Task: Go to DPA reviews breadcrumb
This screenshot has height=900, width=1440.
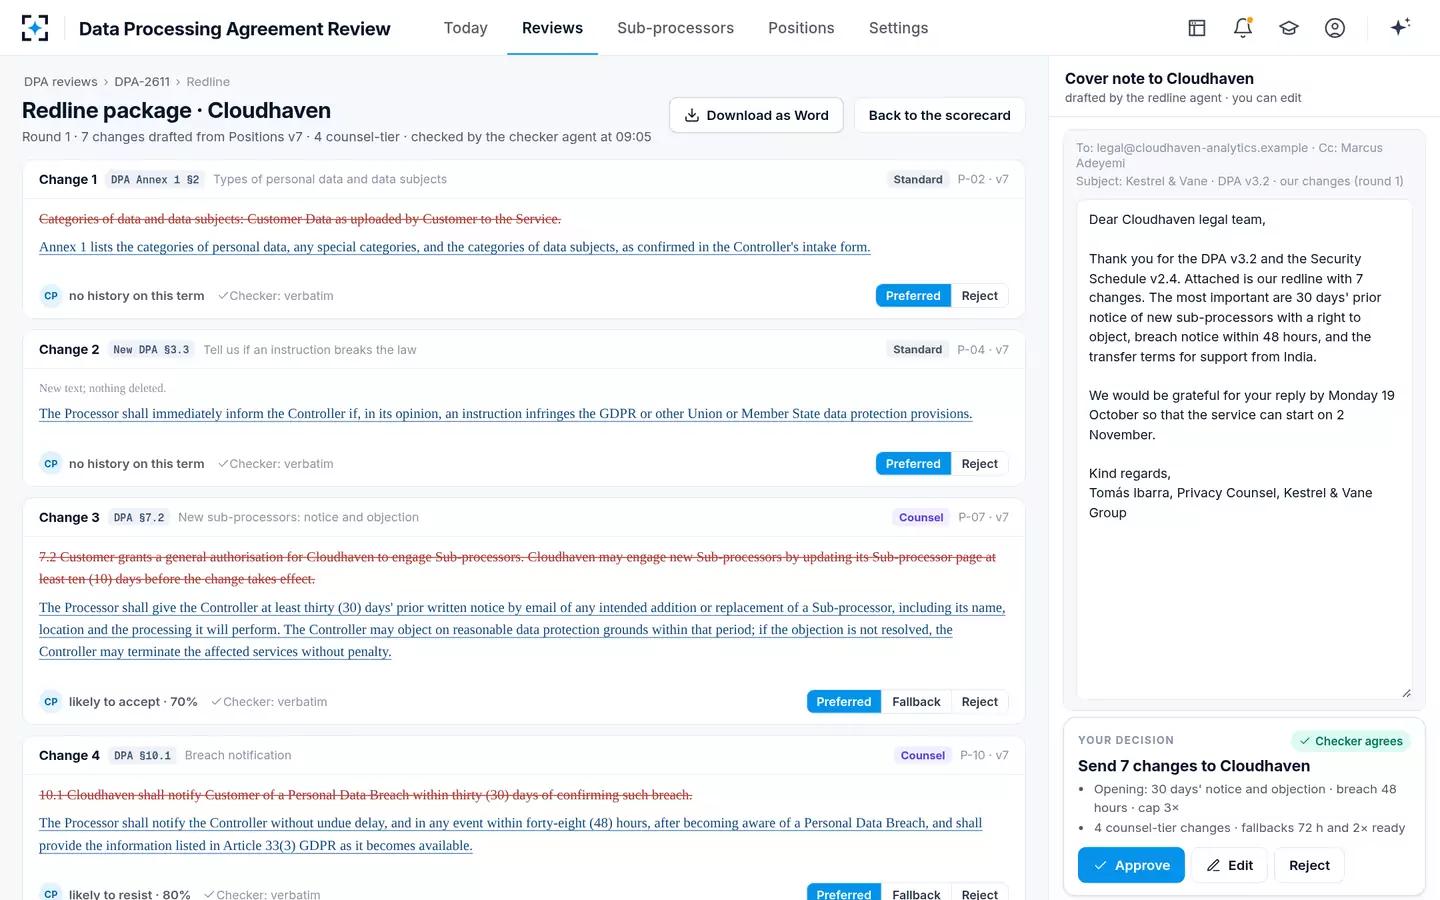Action: [61, 82]
